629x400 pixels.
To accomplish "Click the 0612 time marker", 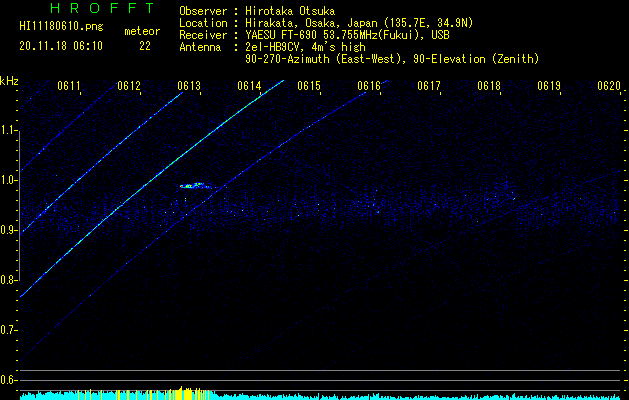I will [129, 86].
